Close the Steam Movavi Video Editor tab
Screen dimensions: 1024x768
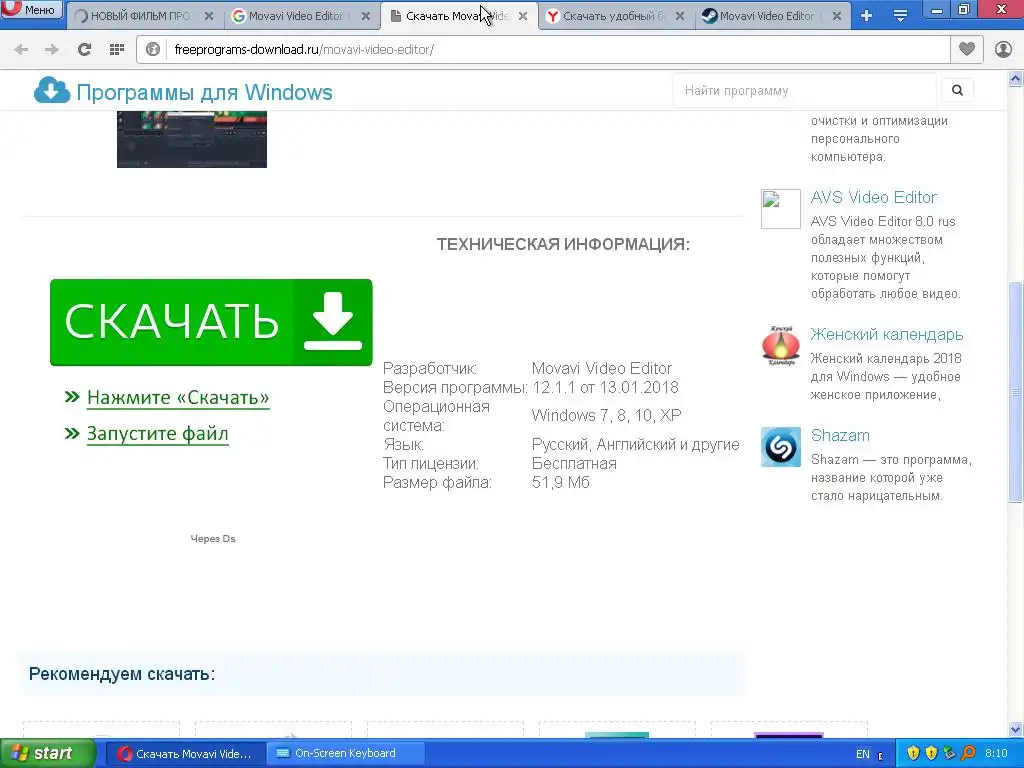[x=837, y=16]
